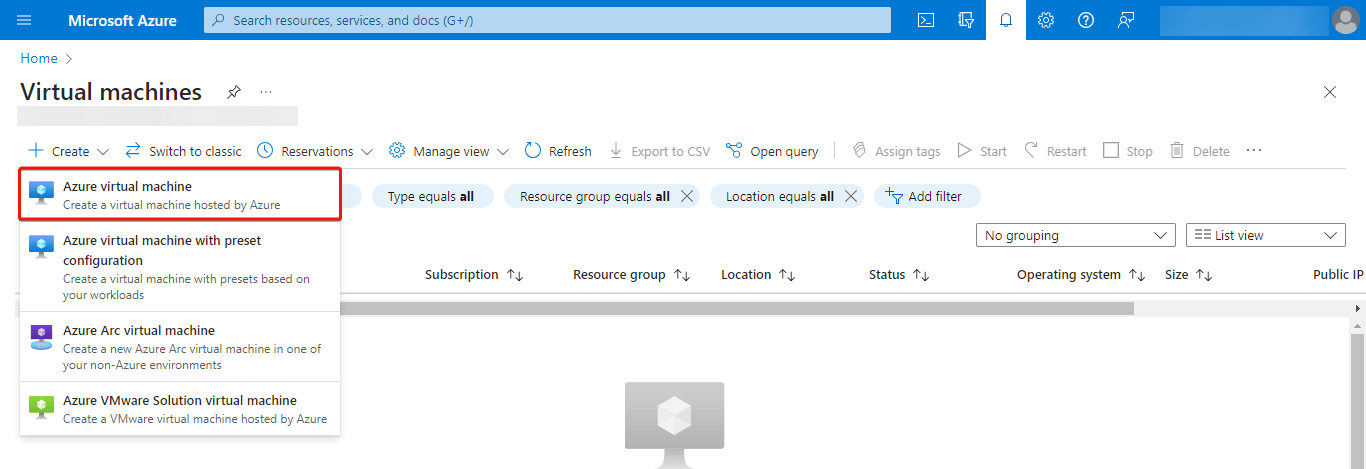The height and width of the screenshot is (469, 1366).
Task: Click the horizontal scrollbar thumb
Action: [x=737, y=309]
